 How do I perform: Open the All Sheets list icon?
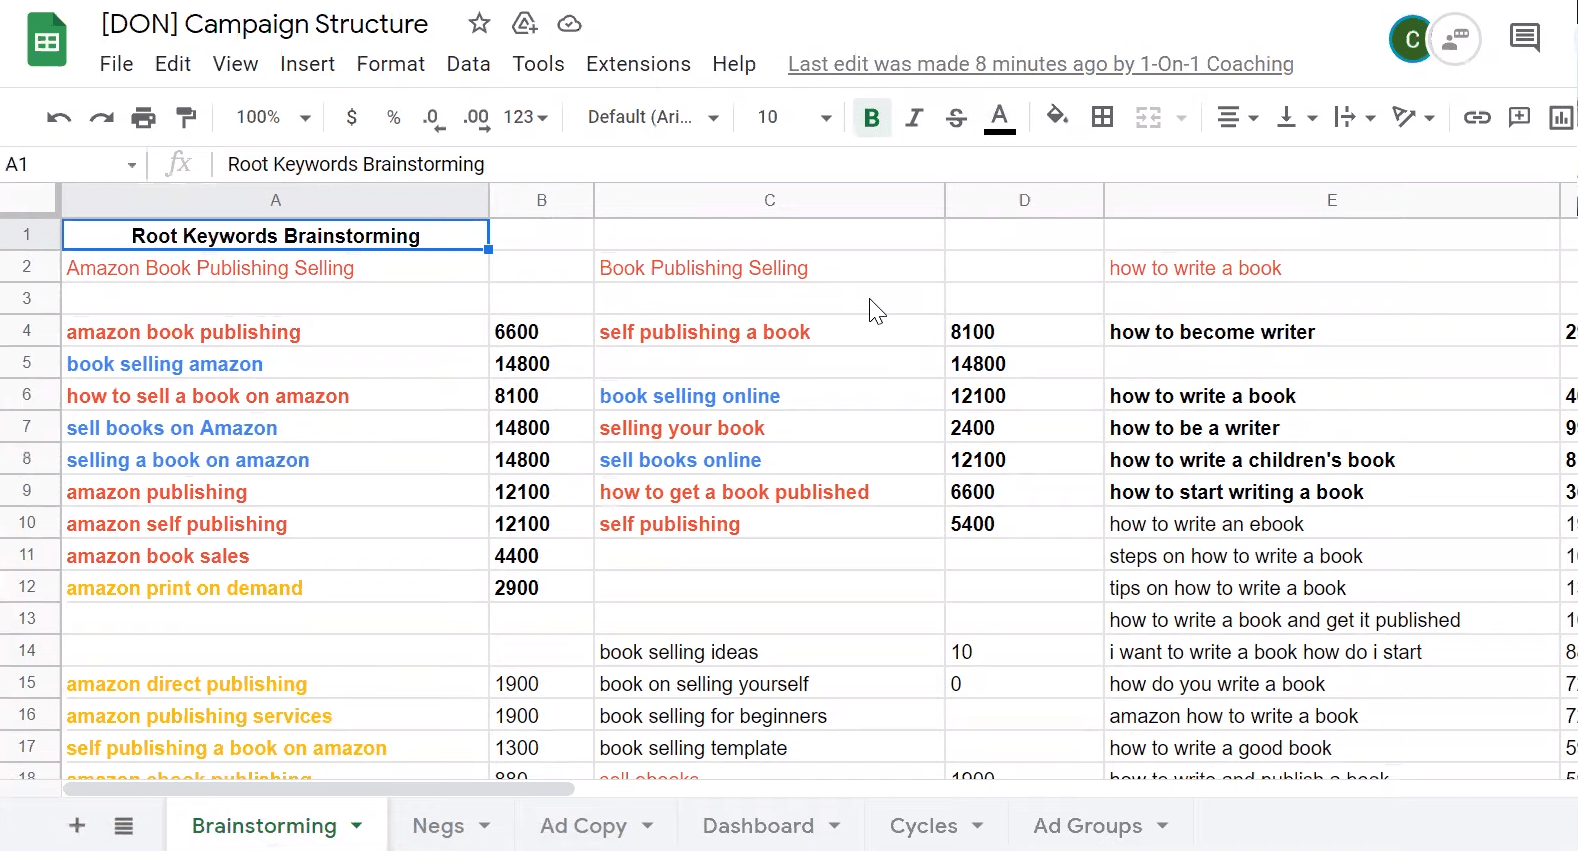click(124, 826)
